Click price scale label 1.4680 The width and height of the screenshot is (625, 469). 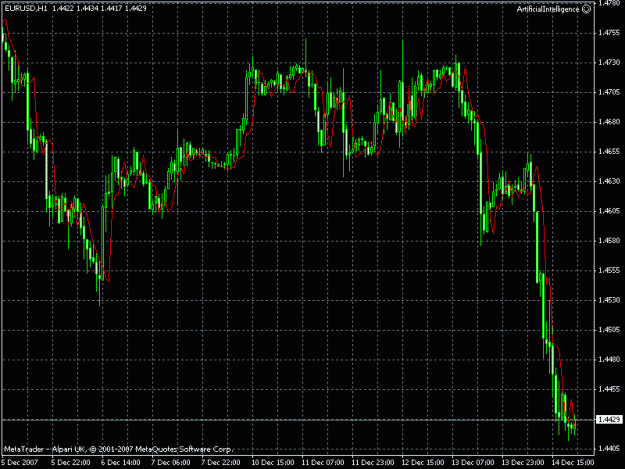point(609,122)
